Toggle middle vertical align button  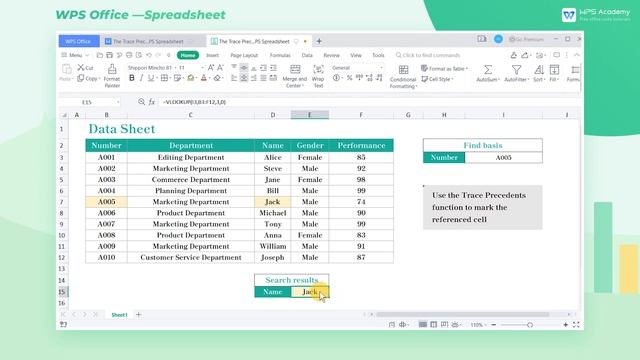[244, 68]
